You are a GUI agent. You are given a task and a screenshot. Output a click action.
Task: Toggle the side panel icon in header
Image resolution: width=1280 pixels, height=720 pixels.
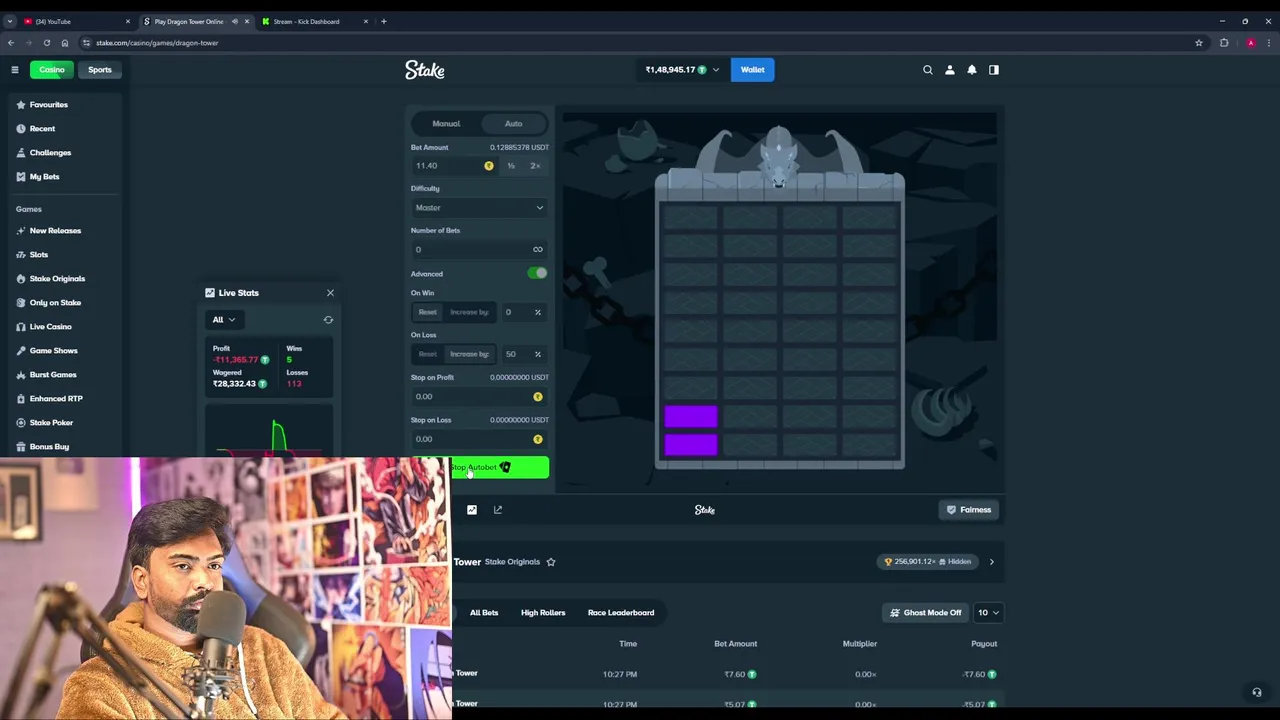pos(994,70)
